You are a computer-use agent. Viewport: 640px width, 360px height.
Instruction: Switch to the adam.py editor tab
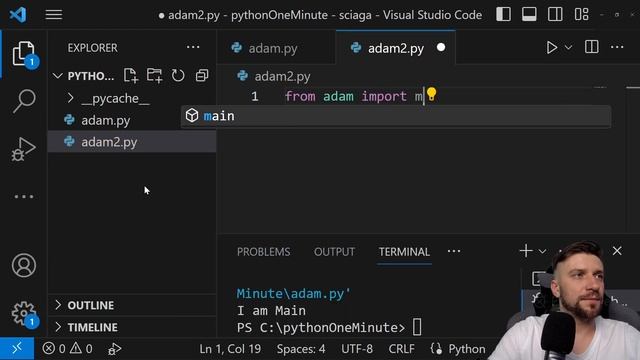(x=275, y=48)
